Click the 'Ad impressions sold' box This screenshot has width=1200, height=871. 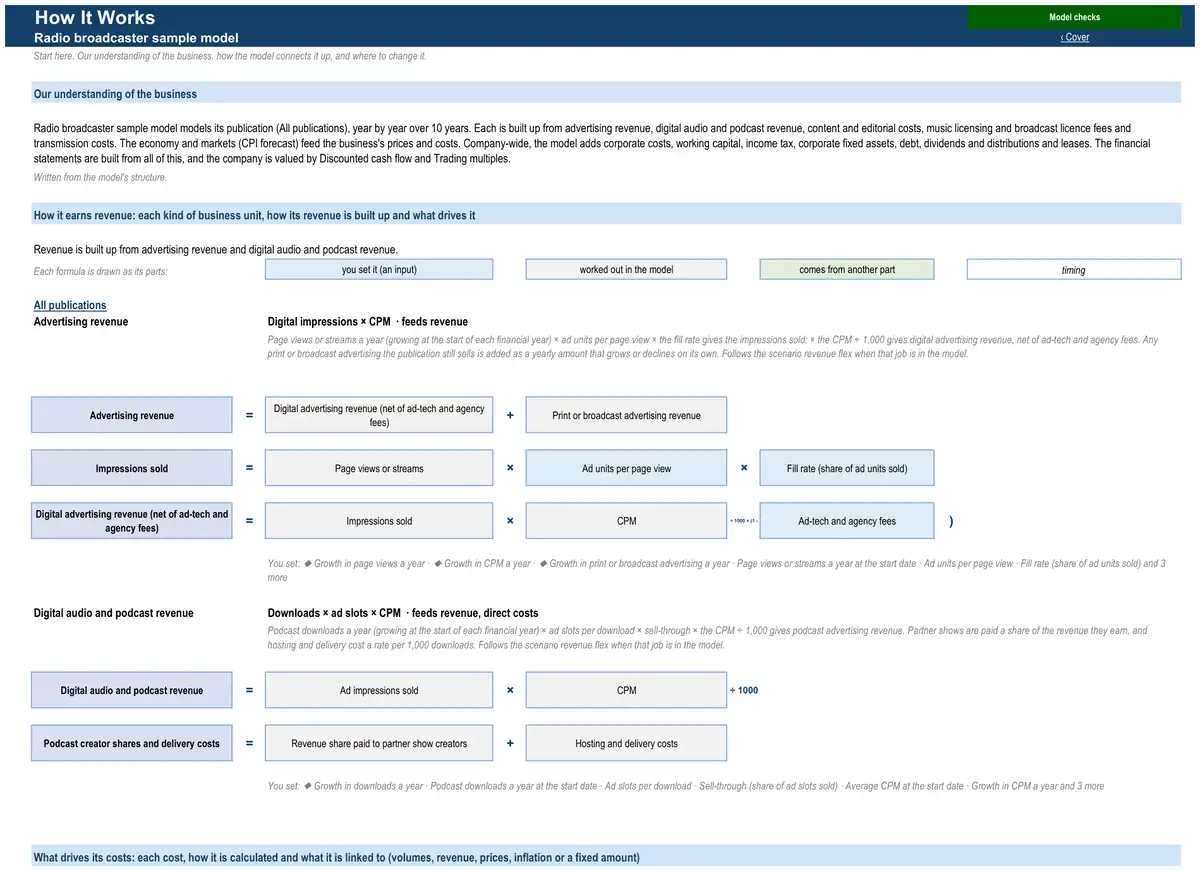(379, 690)
